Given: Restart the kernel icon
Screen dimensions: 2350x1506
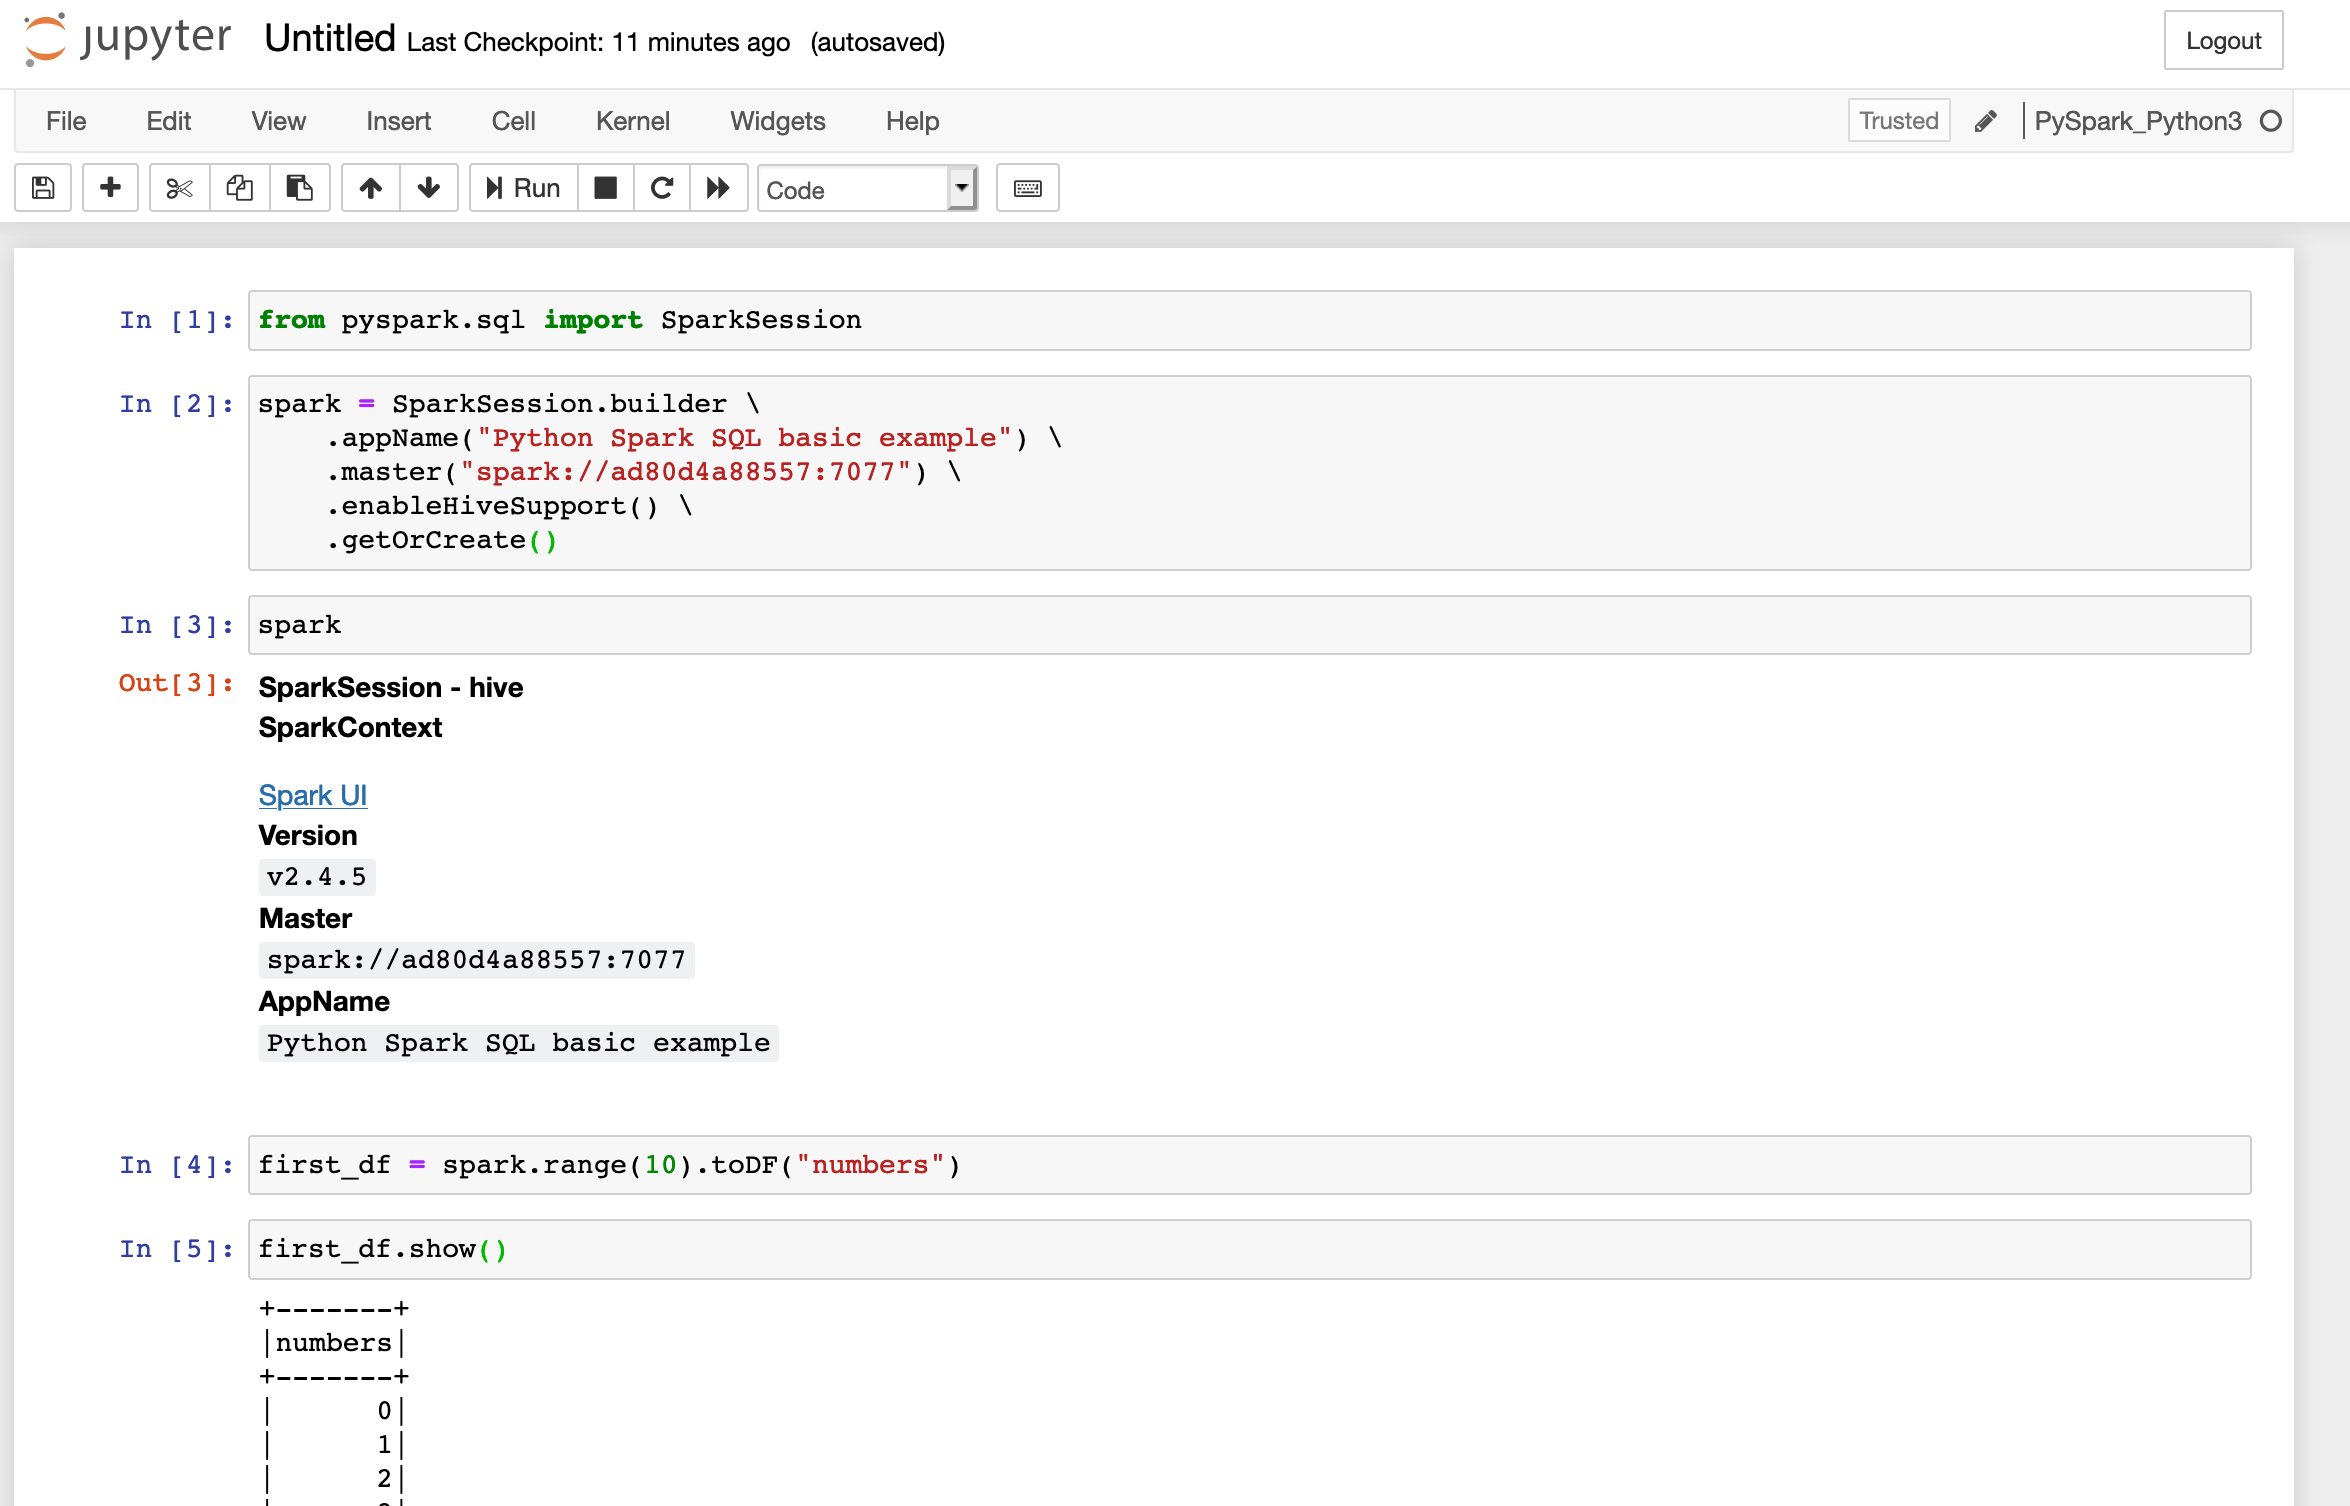Looking at the screenshot, I should click(662, 188).
